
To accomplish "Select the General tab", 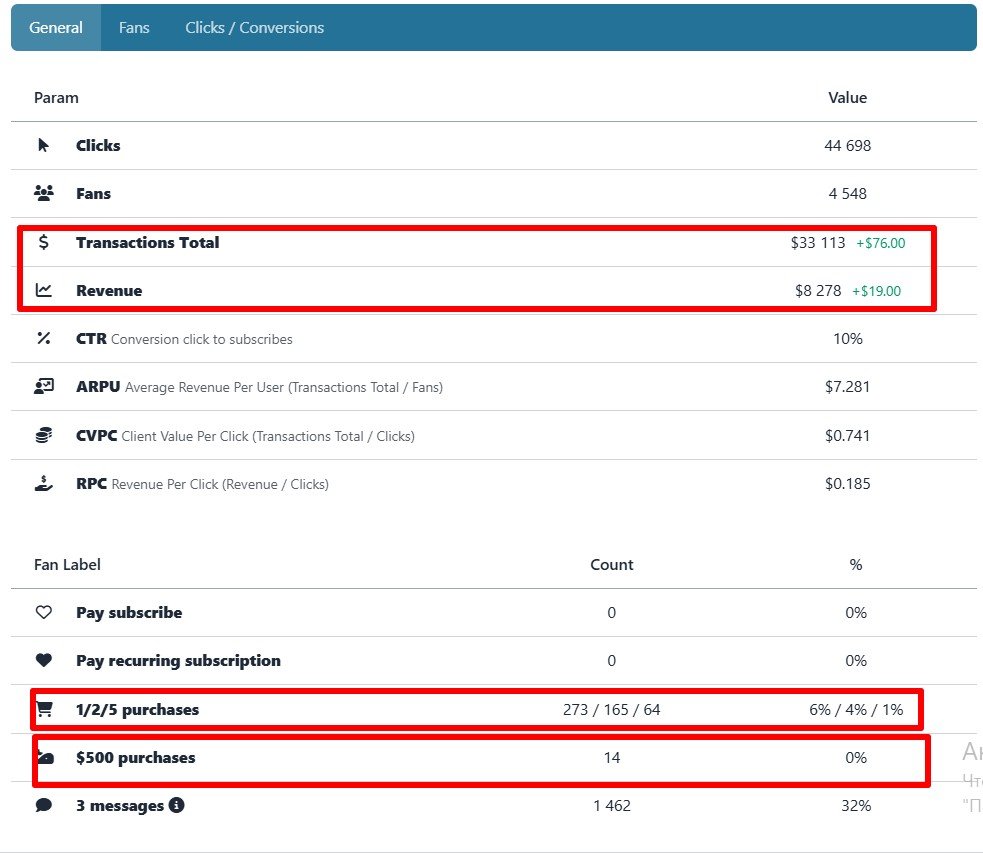I will click(56, 28).
